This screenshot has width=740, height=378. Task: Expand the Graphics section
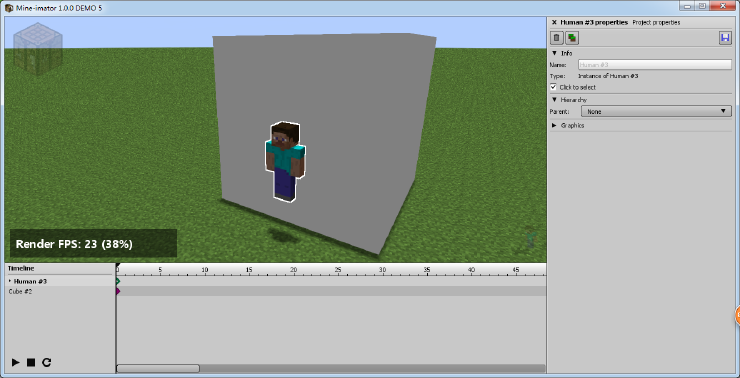click(x=554, y=126)
